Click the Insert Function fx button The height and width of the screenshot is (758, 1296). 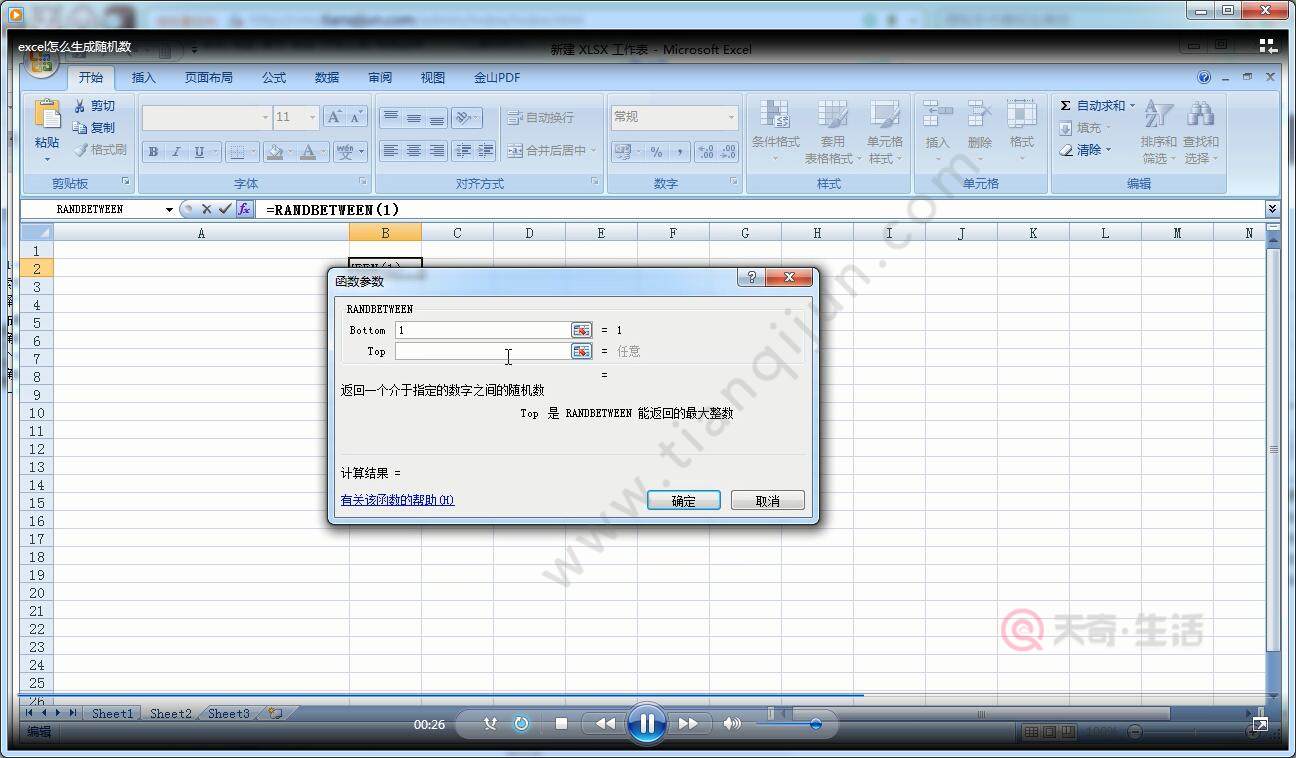(x=244, y=209)
